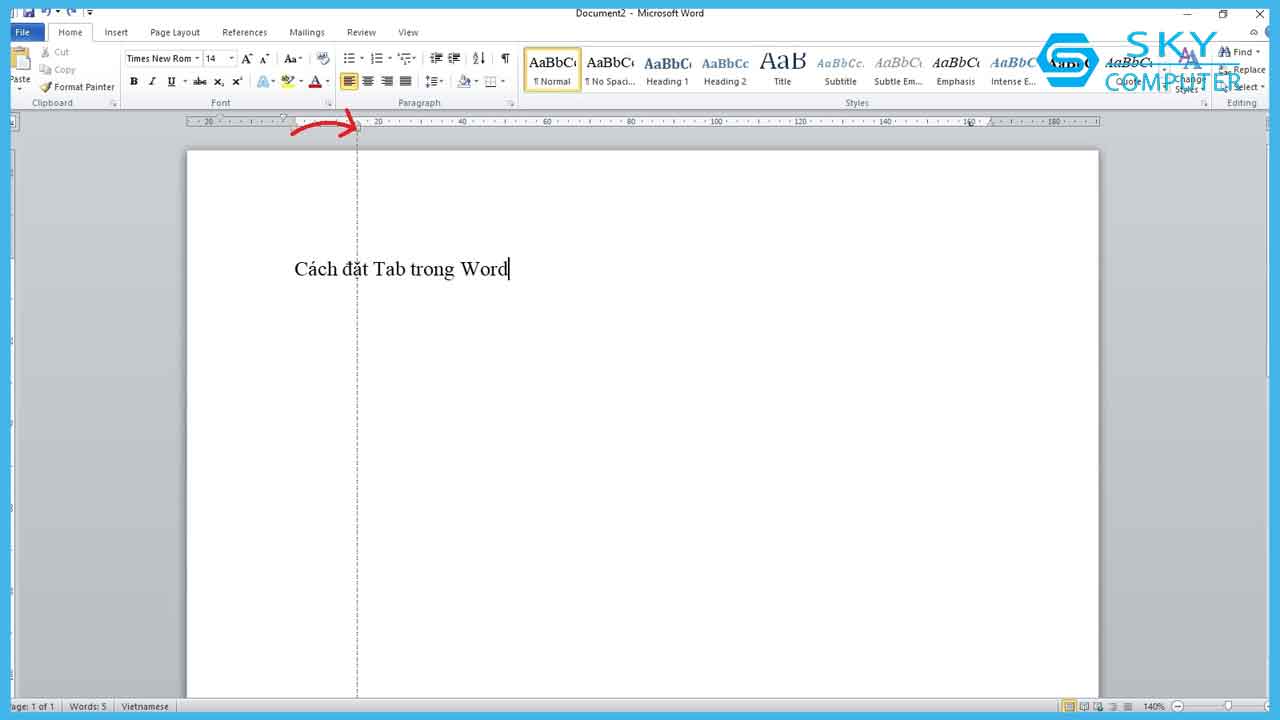Apply red font color
The width and height of the screenshot is (1280, 720).
[x=315, y=82]
